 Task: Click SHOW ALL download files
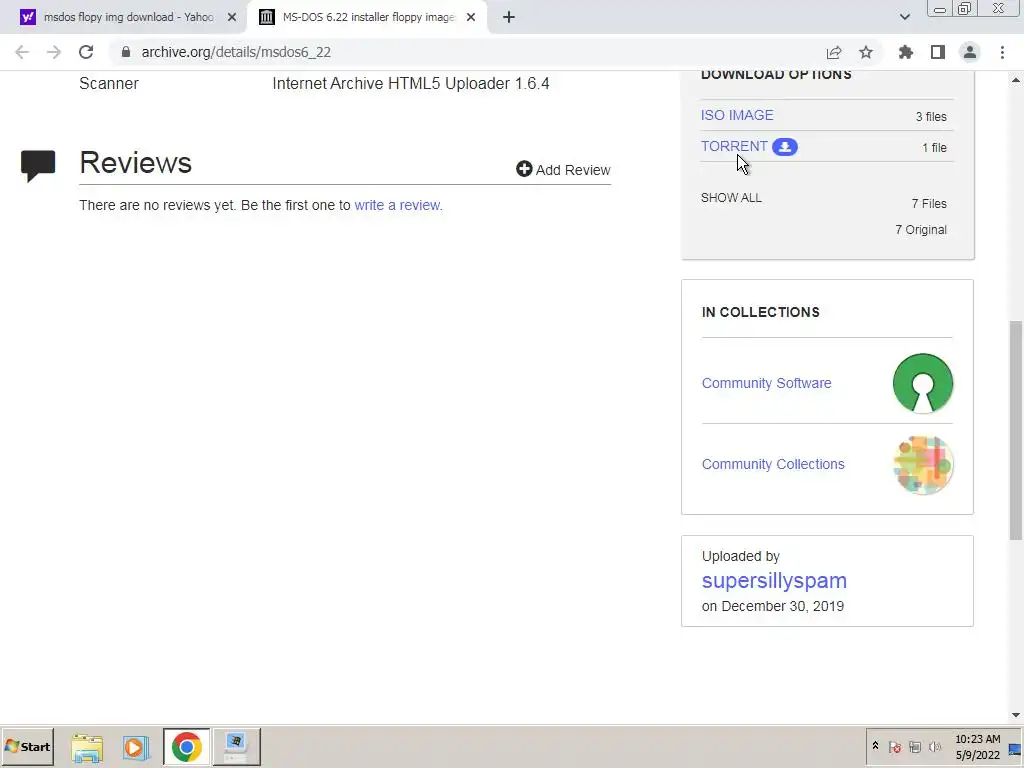pos(731,198)
